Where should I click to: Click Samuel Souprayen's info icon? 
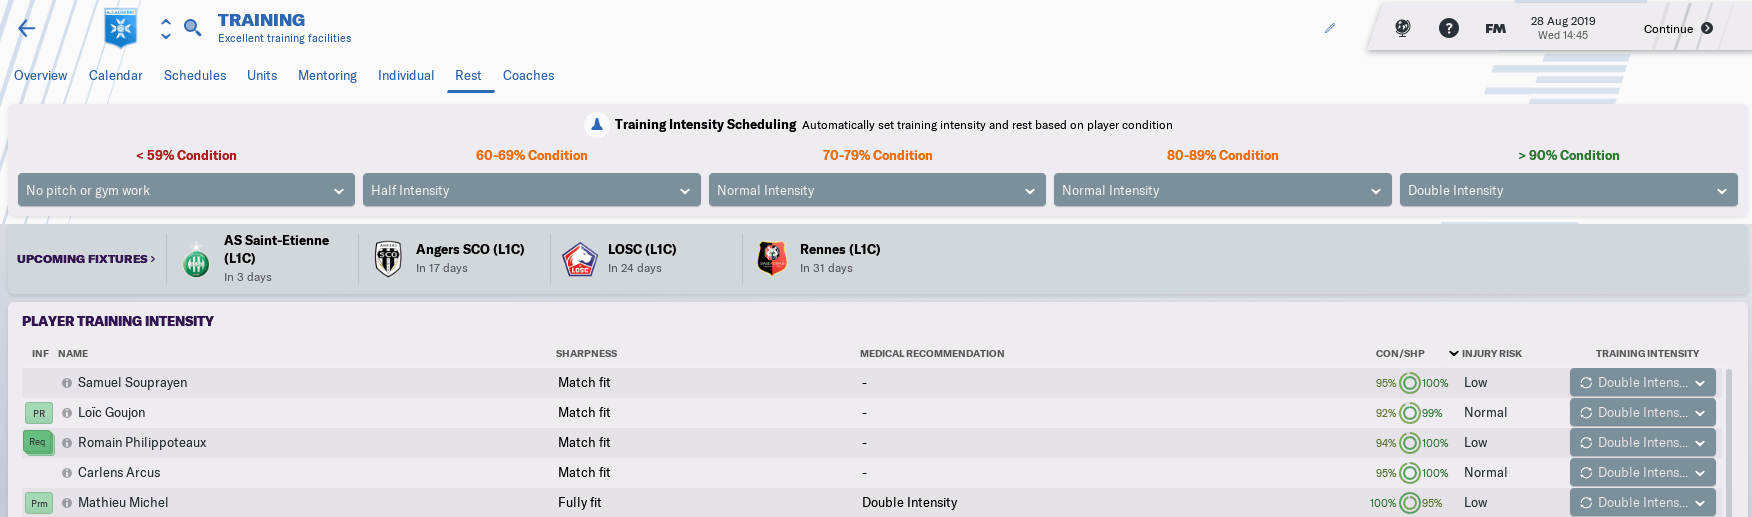pos(67,383)
